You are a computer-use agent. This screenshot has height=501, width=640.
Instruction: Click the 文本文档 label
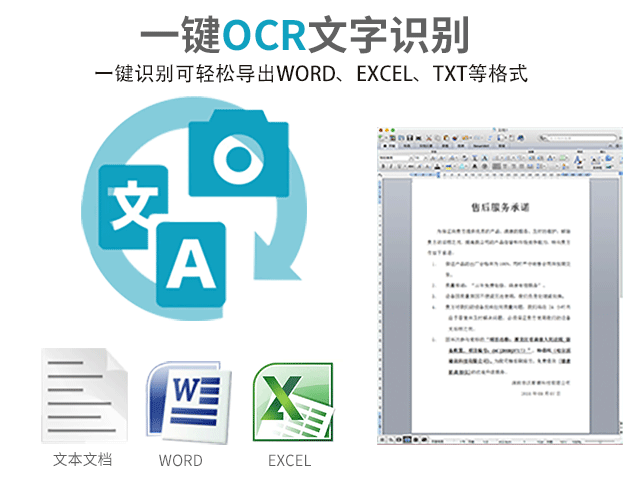click(x=83, y=460)
